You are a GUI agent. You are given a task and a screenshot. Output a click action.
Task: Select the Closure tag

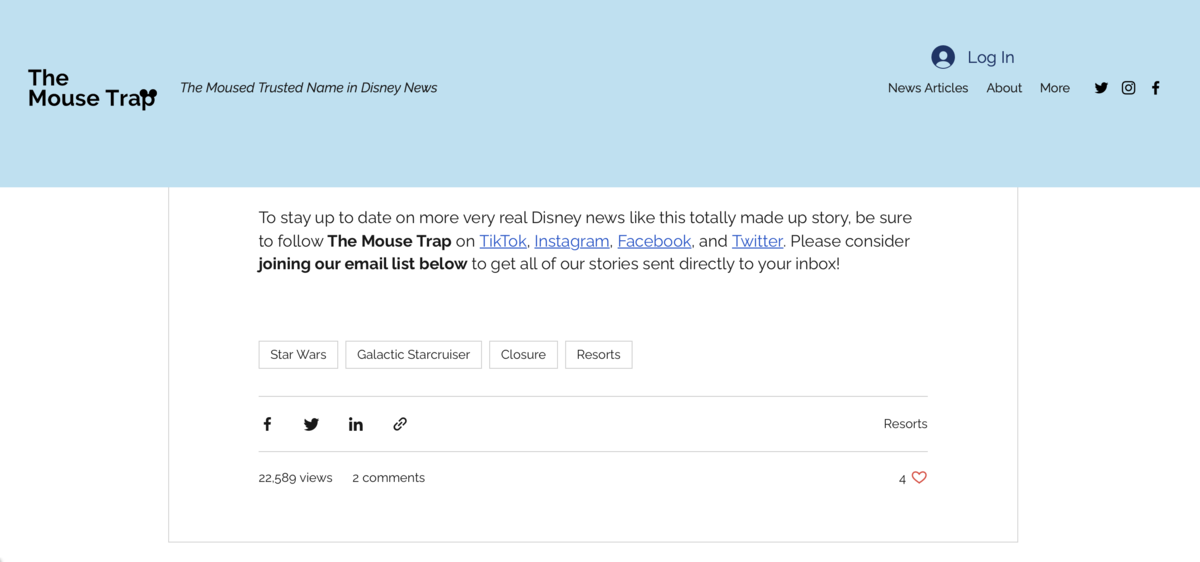523,355
